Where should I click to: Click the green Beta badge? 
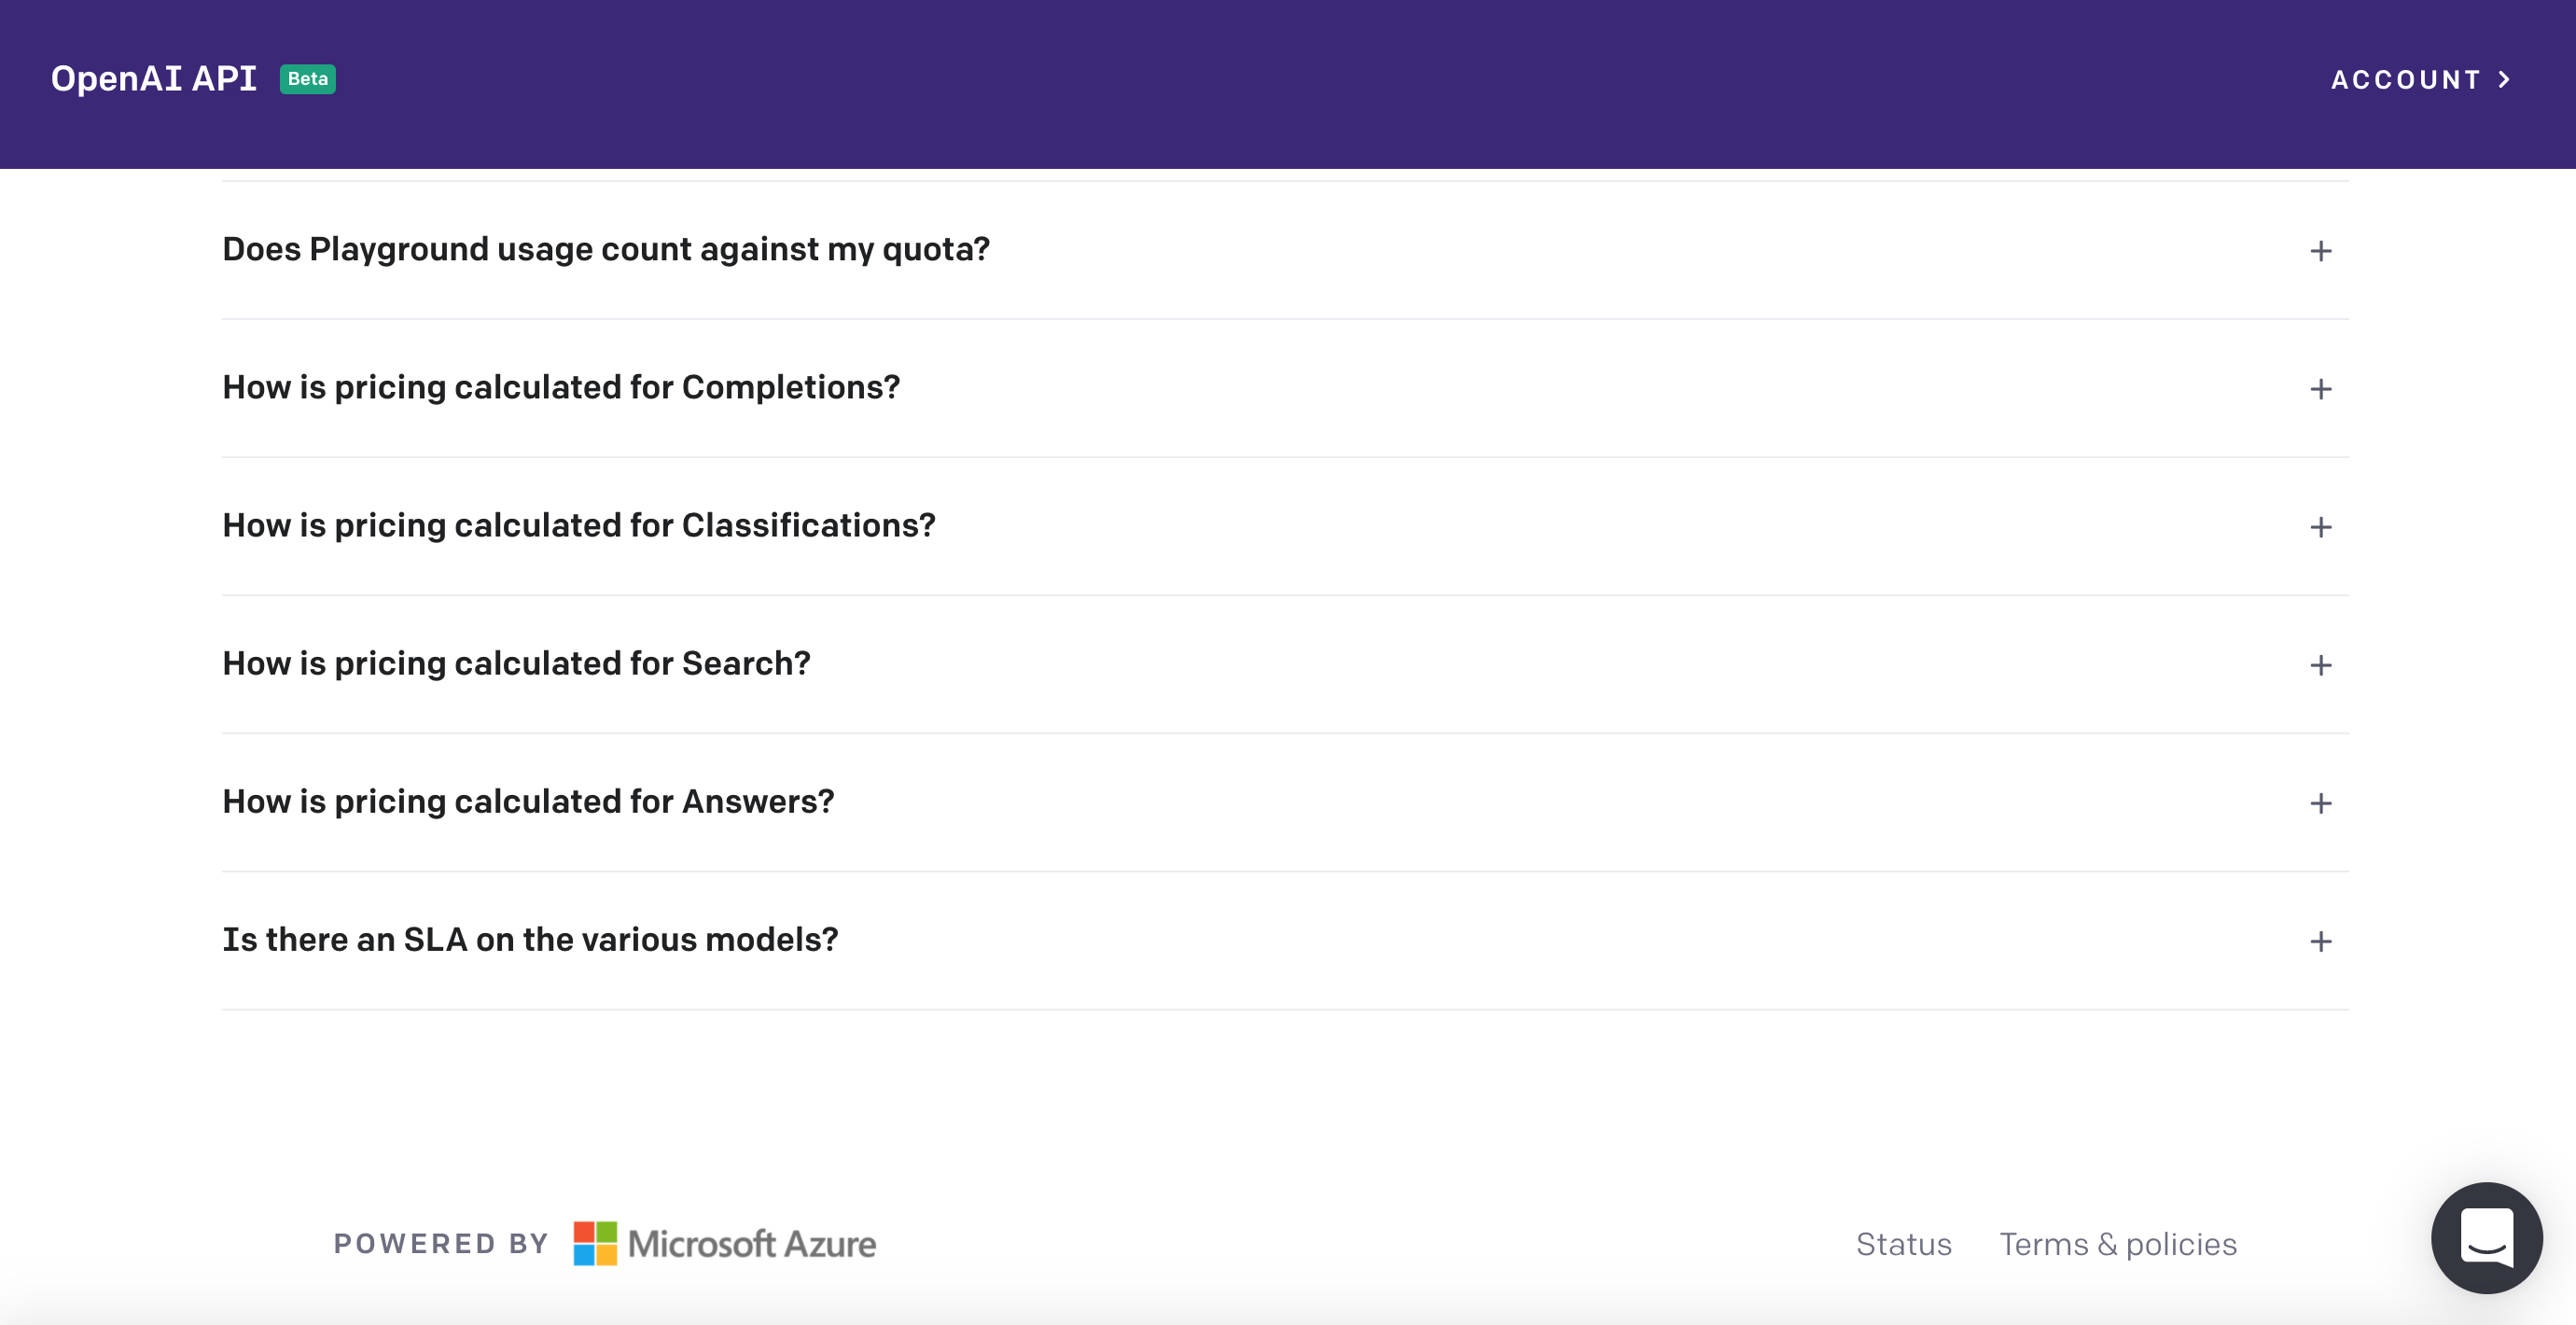(x=307, y=79)
